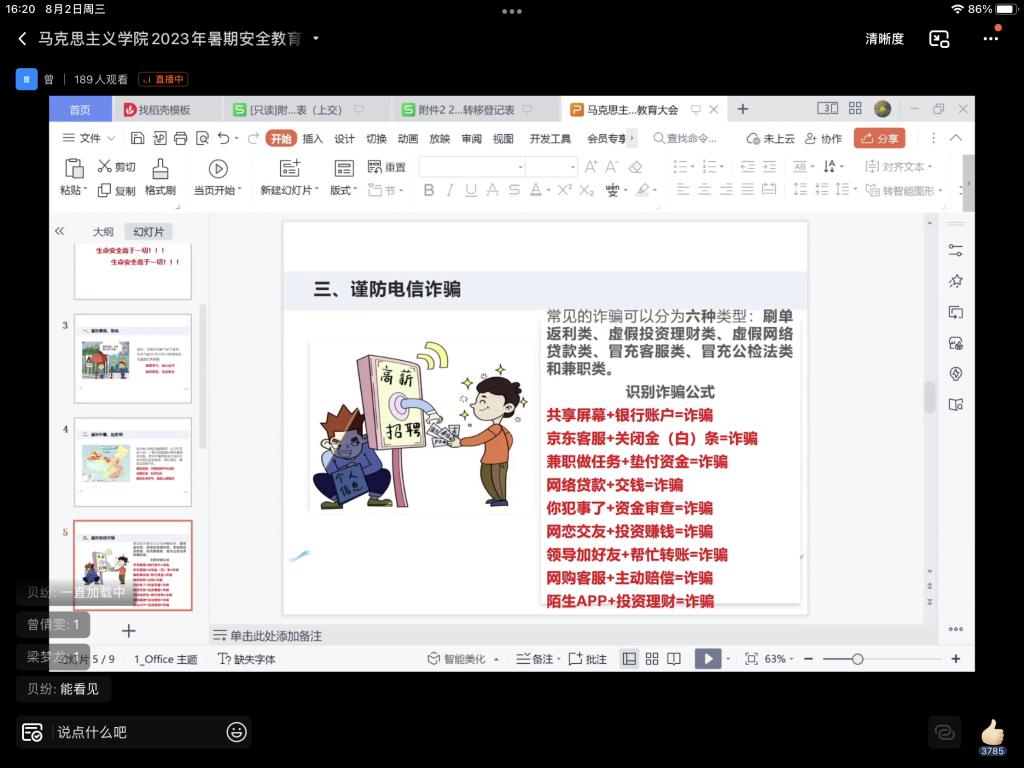The height and width of the screenshot is (768, 1024).
Task: Click the 协作 collaborate button
Action: (x=823, y=139)
